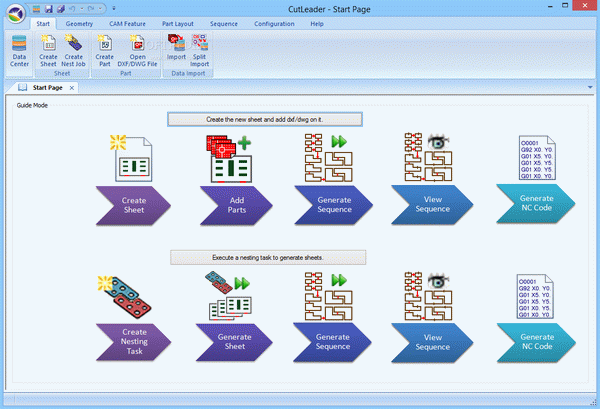The height and width of the screenshot is (409, 600).
Task: Click Create Sheet in the ribbon
Action: 48,51
